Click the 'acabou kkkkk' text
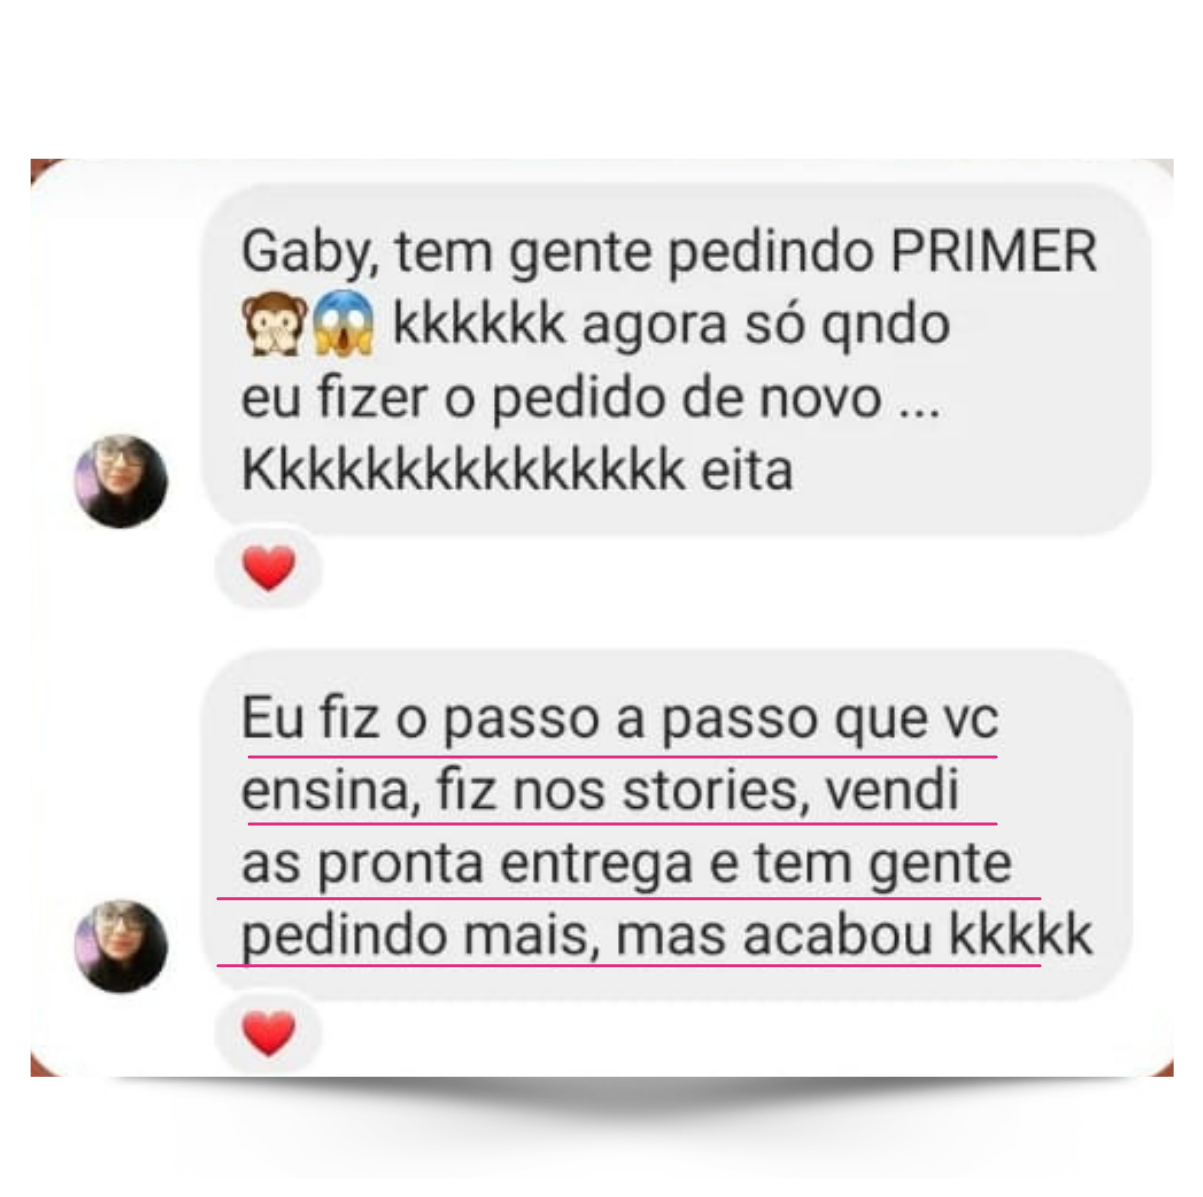Screen dimensions: 1203x1197 coord(918,936)
